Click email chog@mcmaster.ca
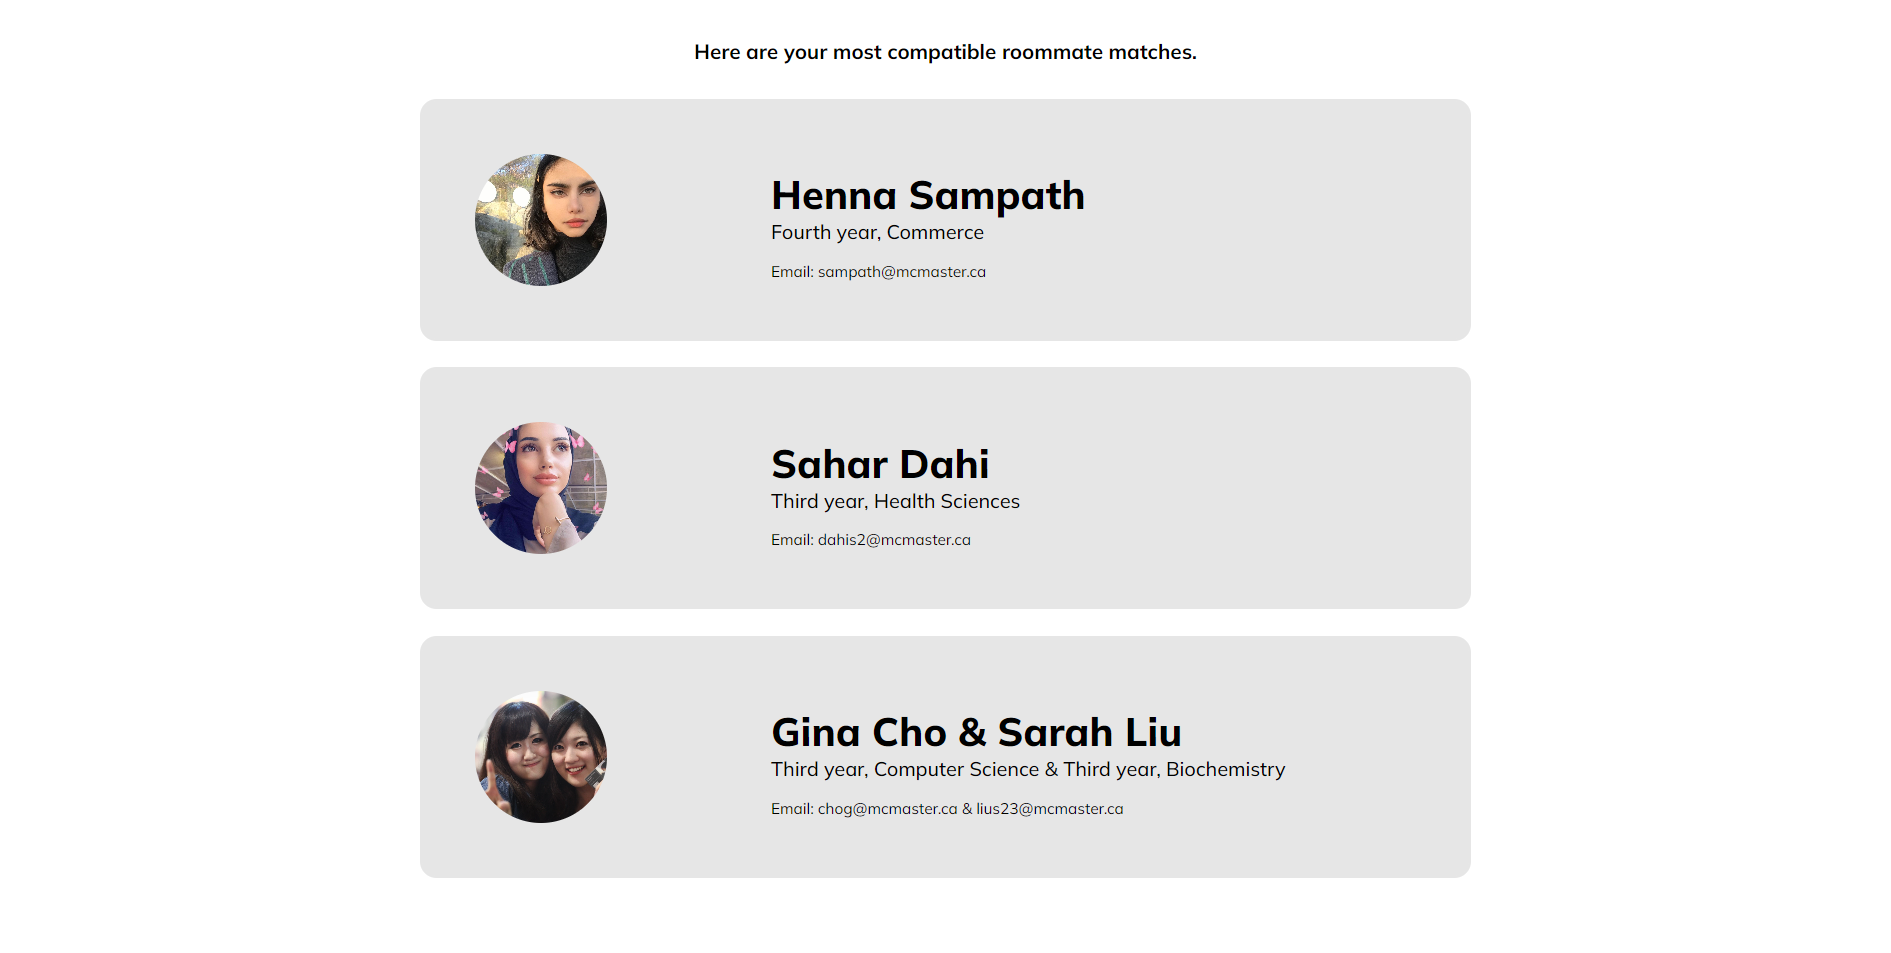 click(x=887, y=809)
